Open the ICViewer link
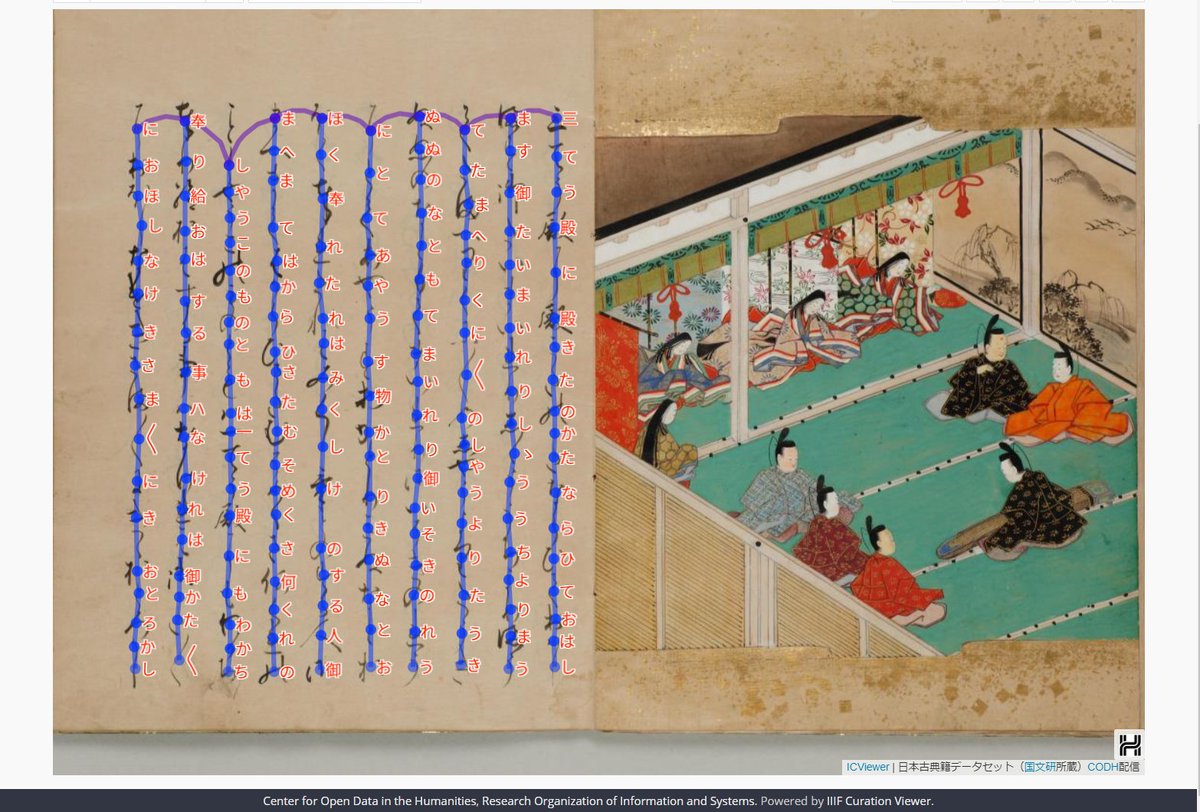The image size is (1200, 812). [867, 767]
